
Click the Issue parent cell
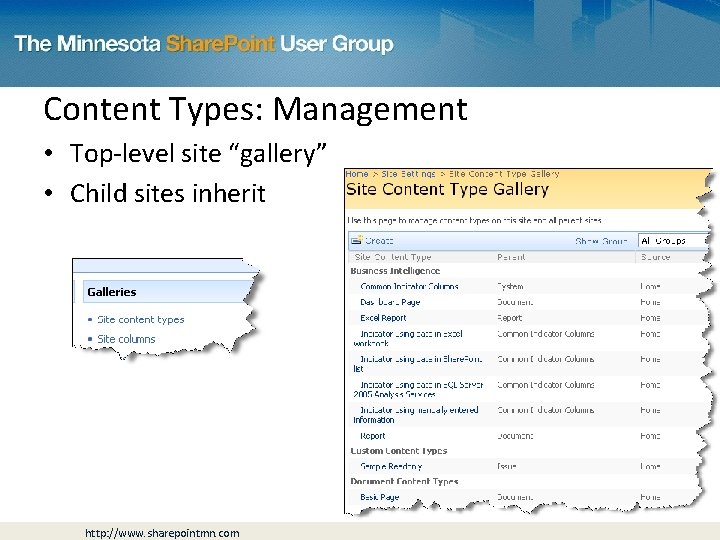[507, 466]
